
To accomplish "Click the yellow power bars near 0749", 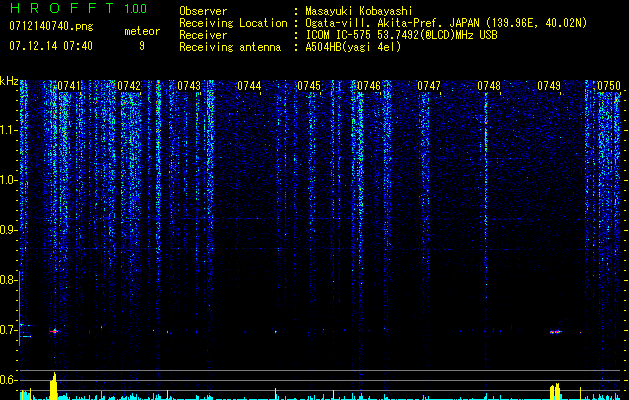I will pyautogui.click(x=555, y=392).
